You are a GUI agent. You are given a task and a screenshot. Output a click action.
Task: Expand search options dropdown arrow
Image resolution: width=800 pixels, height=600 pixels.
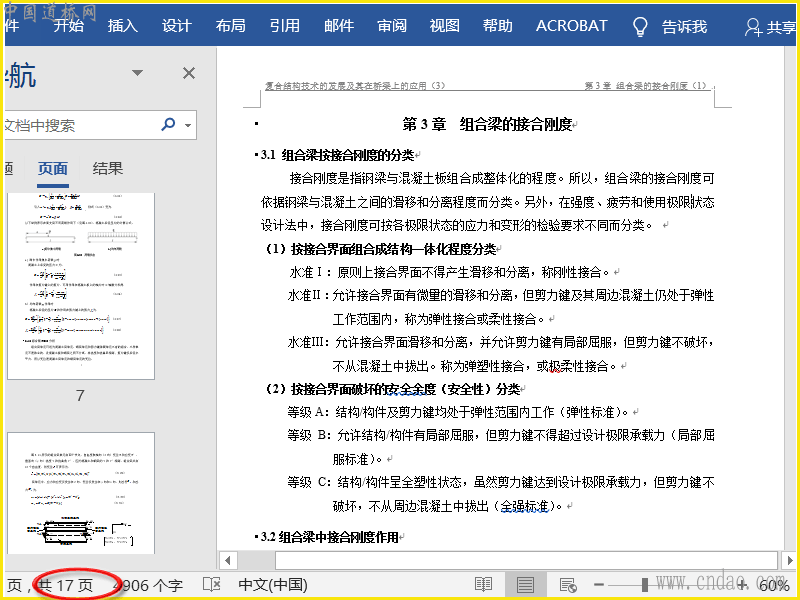[188, 126]
